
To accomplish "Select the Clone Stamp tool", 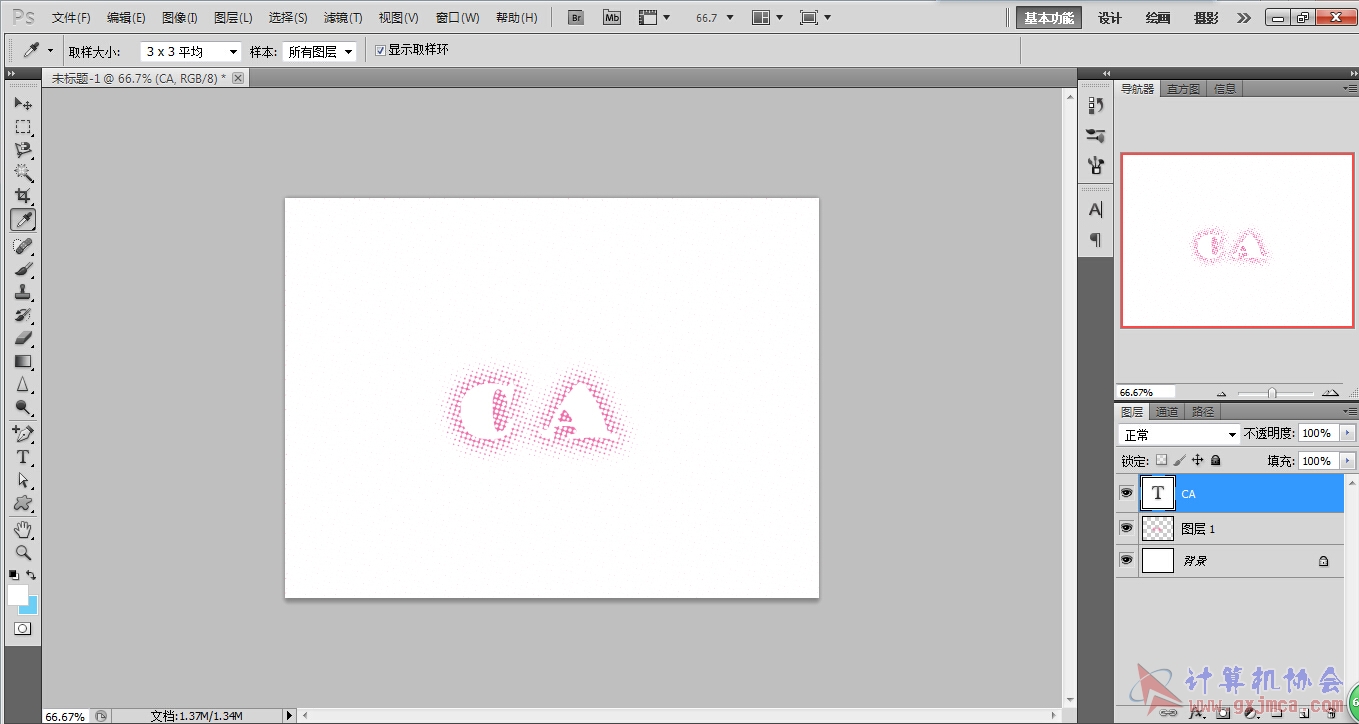I will [23, 292].
